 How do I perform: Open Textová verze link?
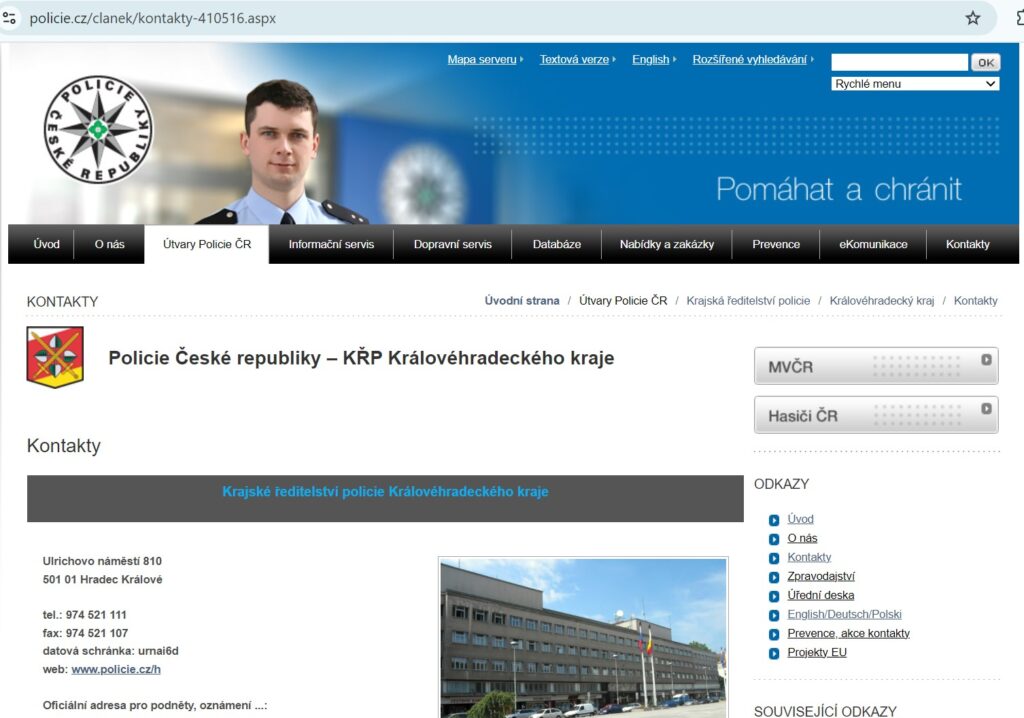(574, 59)
